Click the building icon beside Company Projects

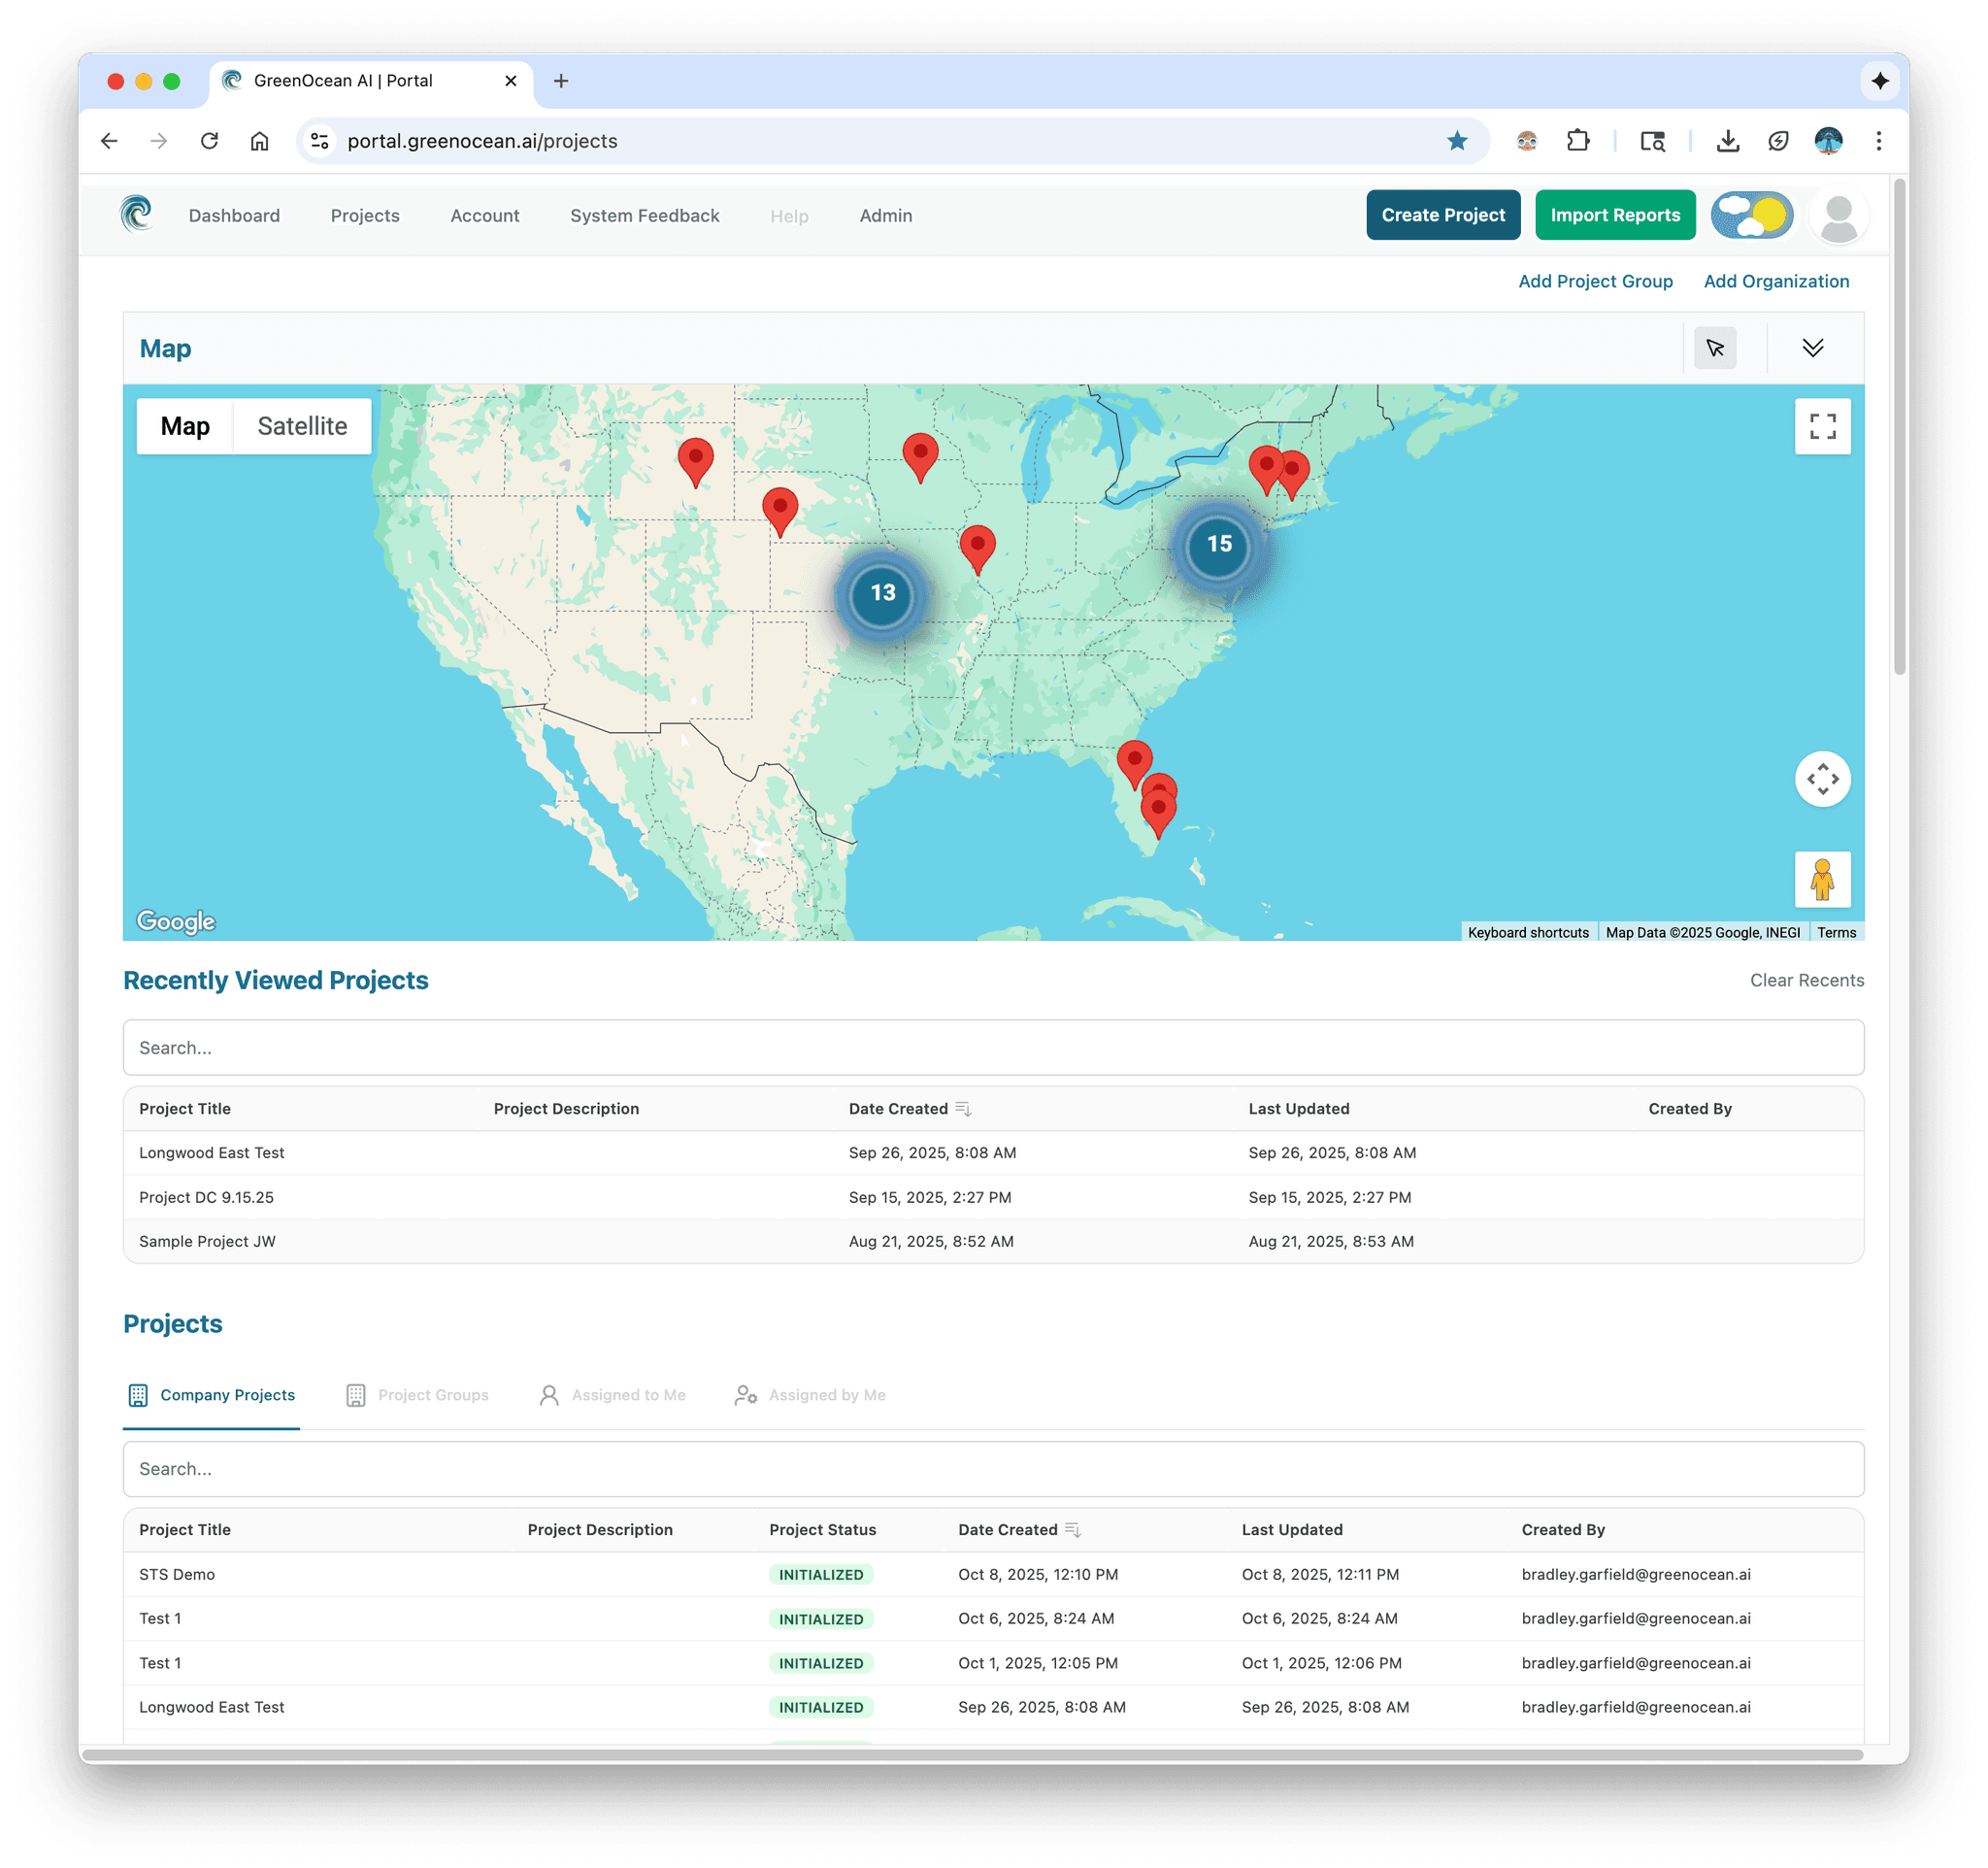(x=137, y=1394)
